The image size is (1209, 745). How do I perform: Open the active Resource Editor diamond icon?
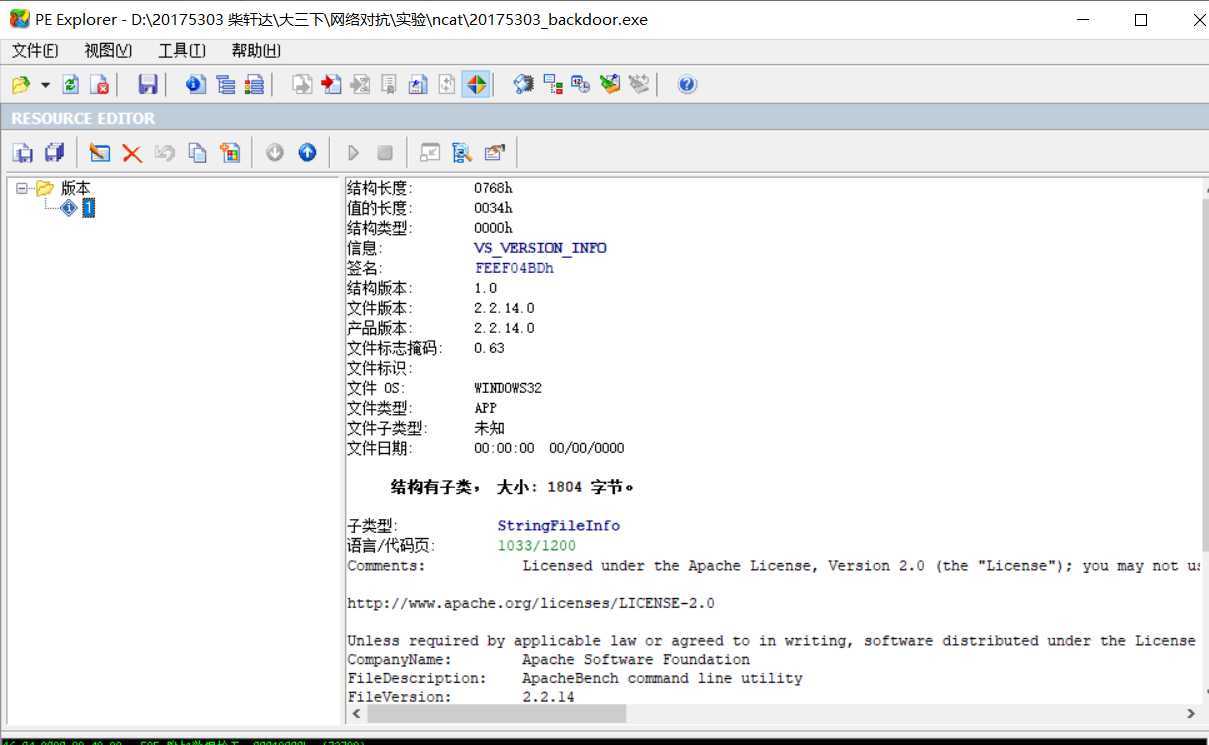[x=476, y=85]
